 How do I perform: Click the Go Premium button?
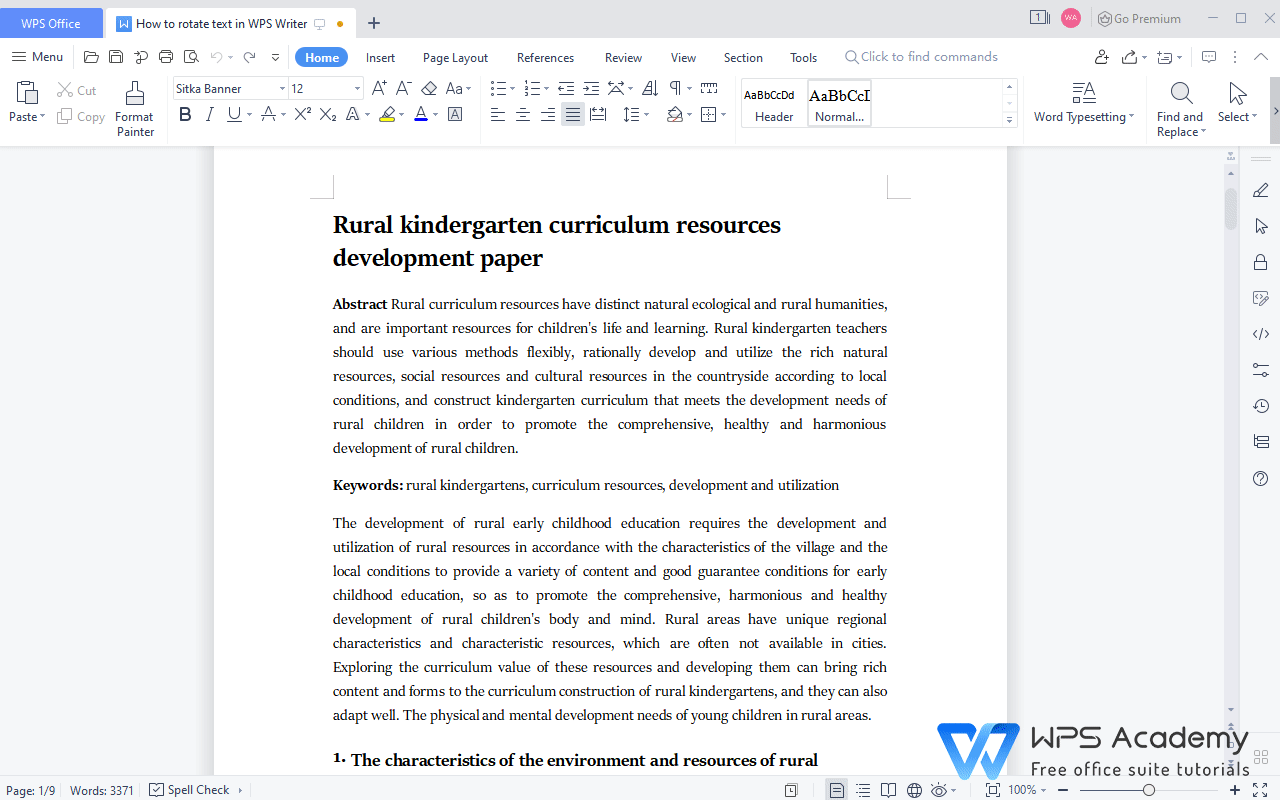coord(1138,18)
